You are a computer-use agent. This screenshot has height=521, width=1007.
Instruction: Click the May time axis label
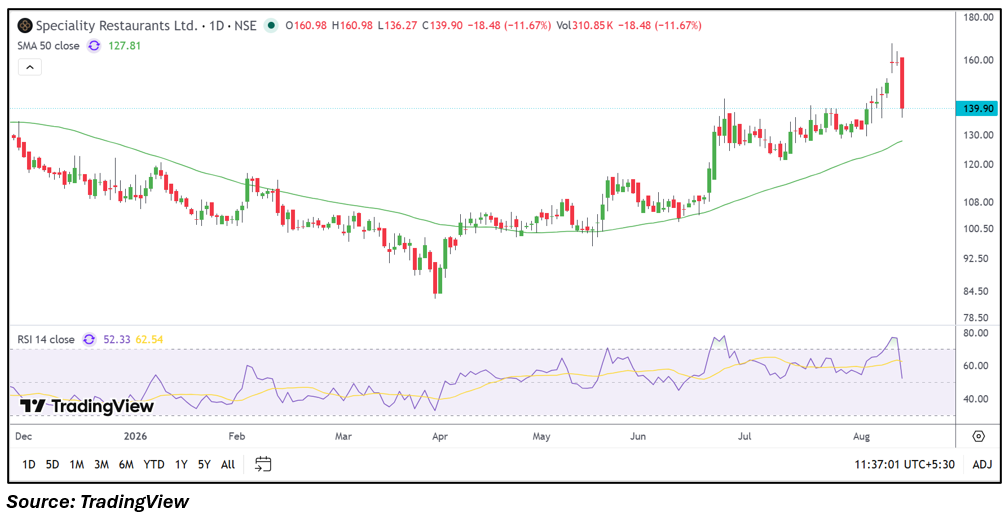tap(541, 437)
